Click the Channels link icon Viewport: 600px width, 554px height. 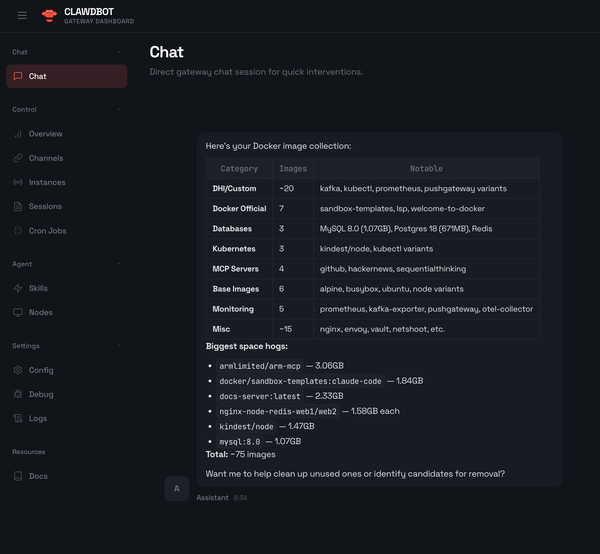pyautogui.click(x=18, y=158)
